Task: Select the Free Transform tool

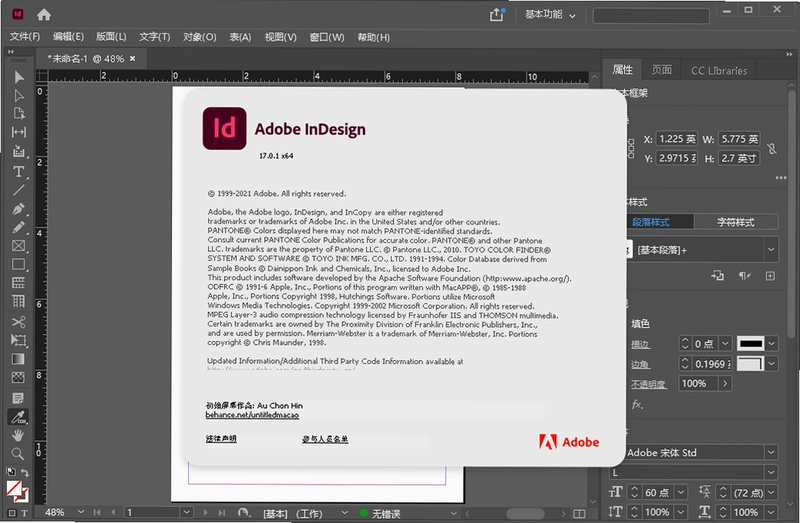Action: tap(19, 340)
